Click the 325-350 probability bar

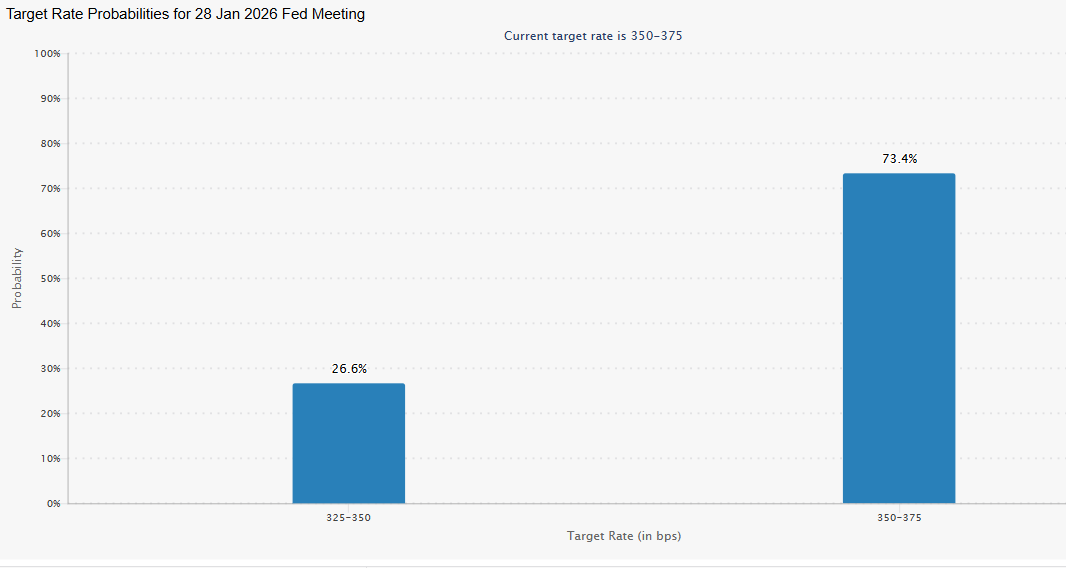(348, 443)
